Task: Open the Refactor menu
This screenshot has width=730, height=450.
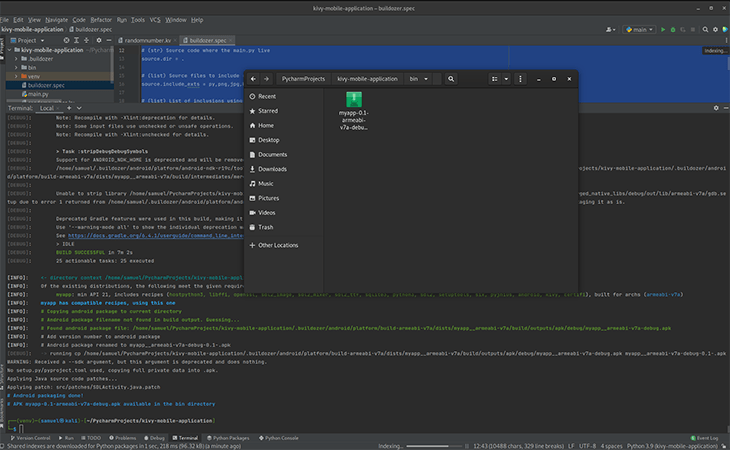Action: tap(101, 20)
